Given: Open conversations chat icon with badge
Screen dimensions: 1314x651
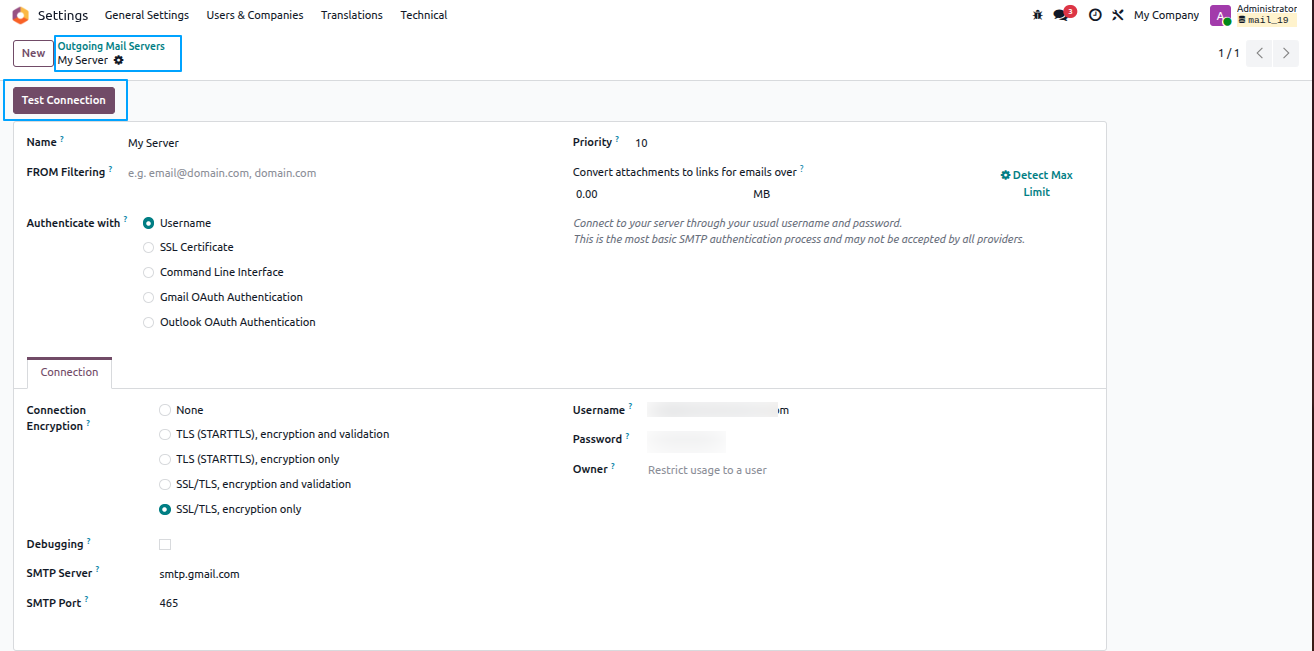Looking at the screenshot, I should 1063,14.
